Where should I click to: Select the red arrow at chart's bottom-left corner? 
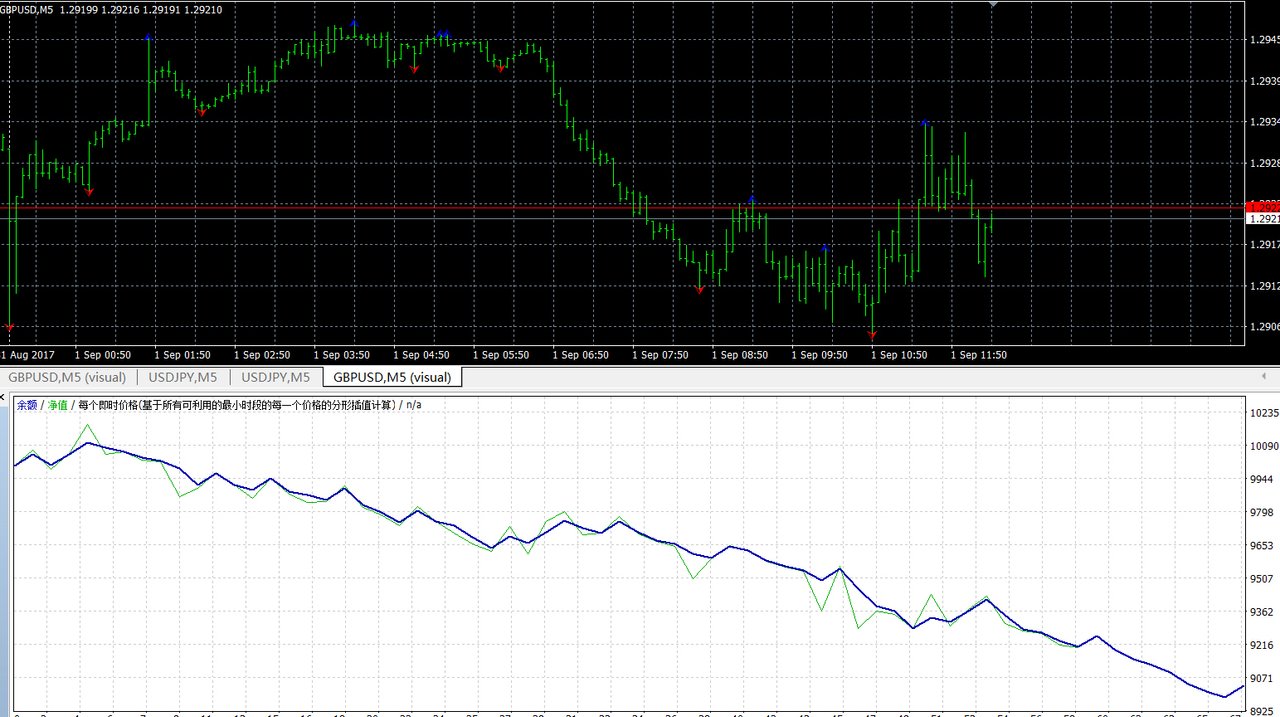(x=10, y=327)
